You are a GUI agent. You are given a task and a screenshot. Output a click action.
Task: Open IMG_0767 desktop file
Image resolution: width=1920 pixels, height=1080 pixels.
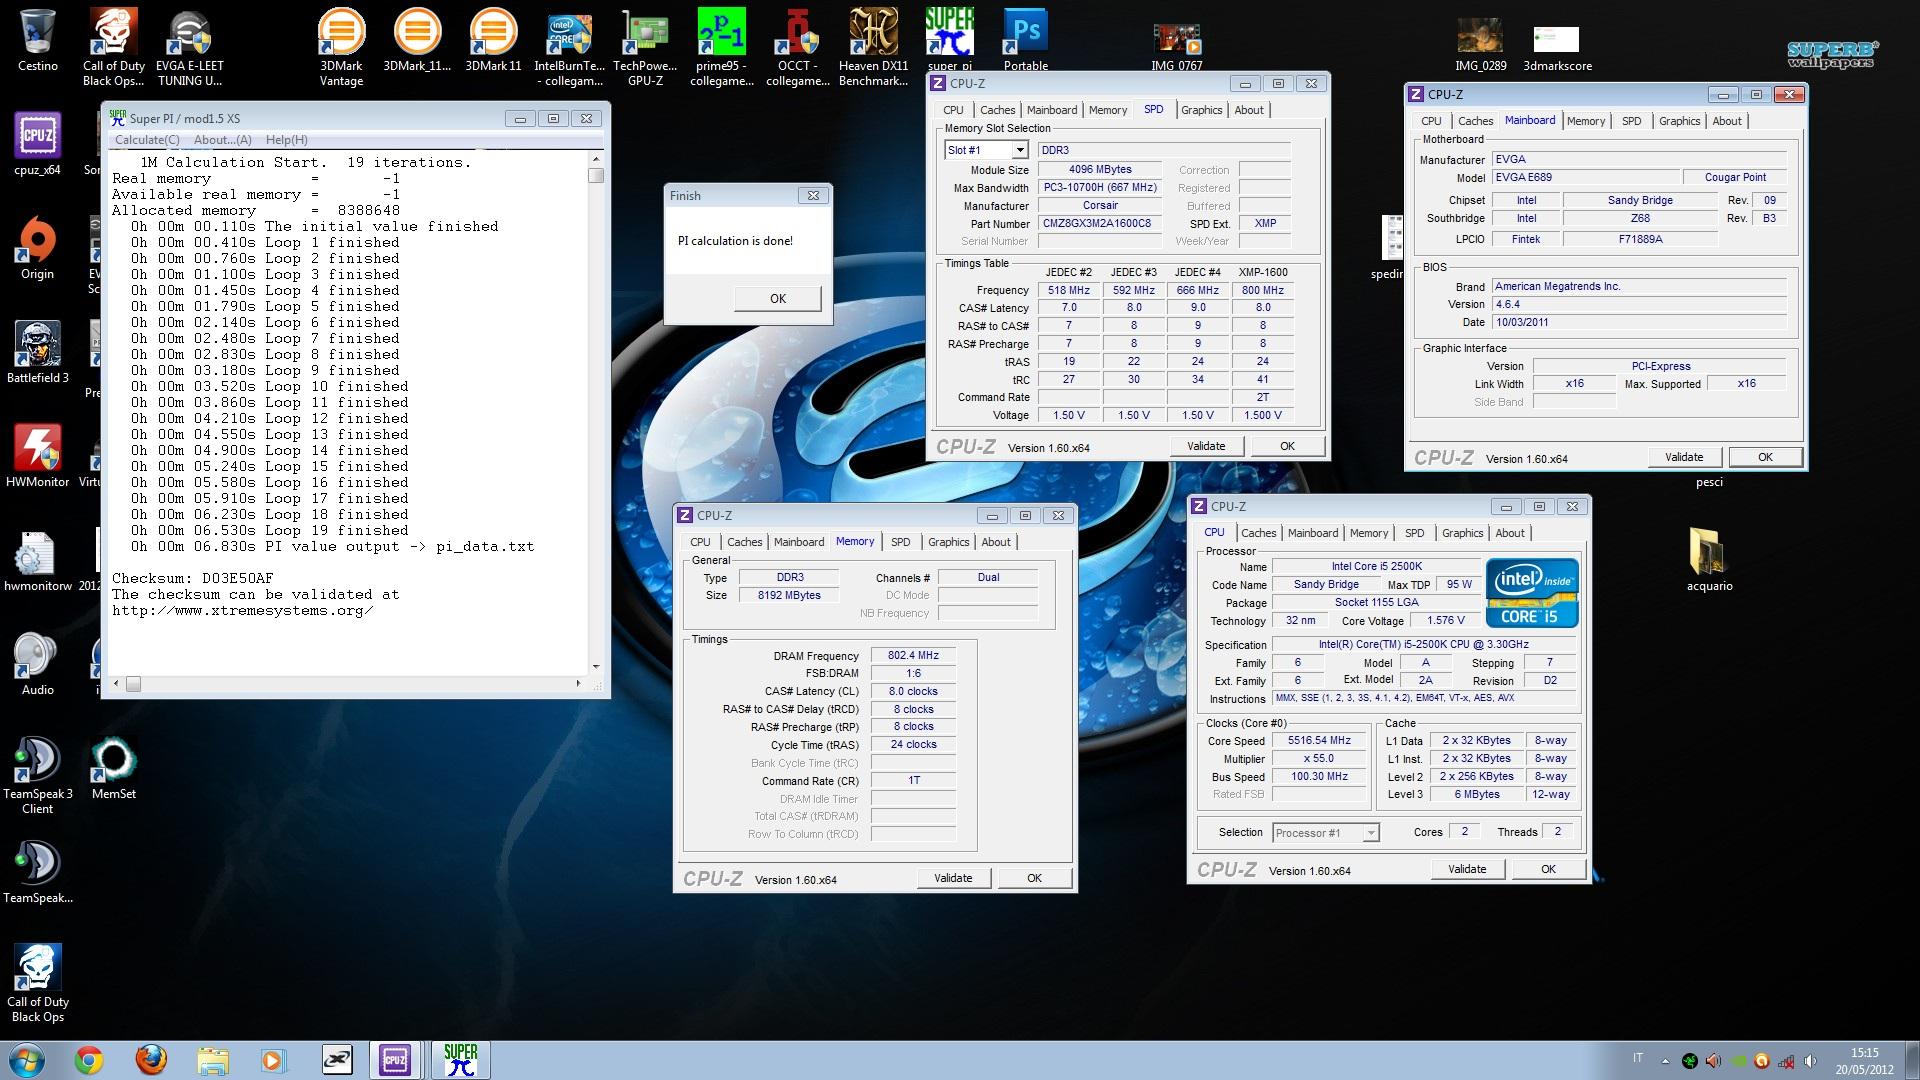(x=1177, y=47)
